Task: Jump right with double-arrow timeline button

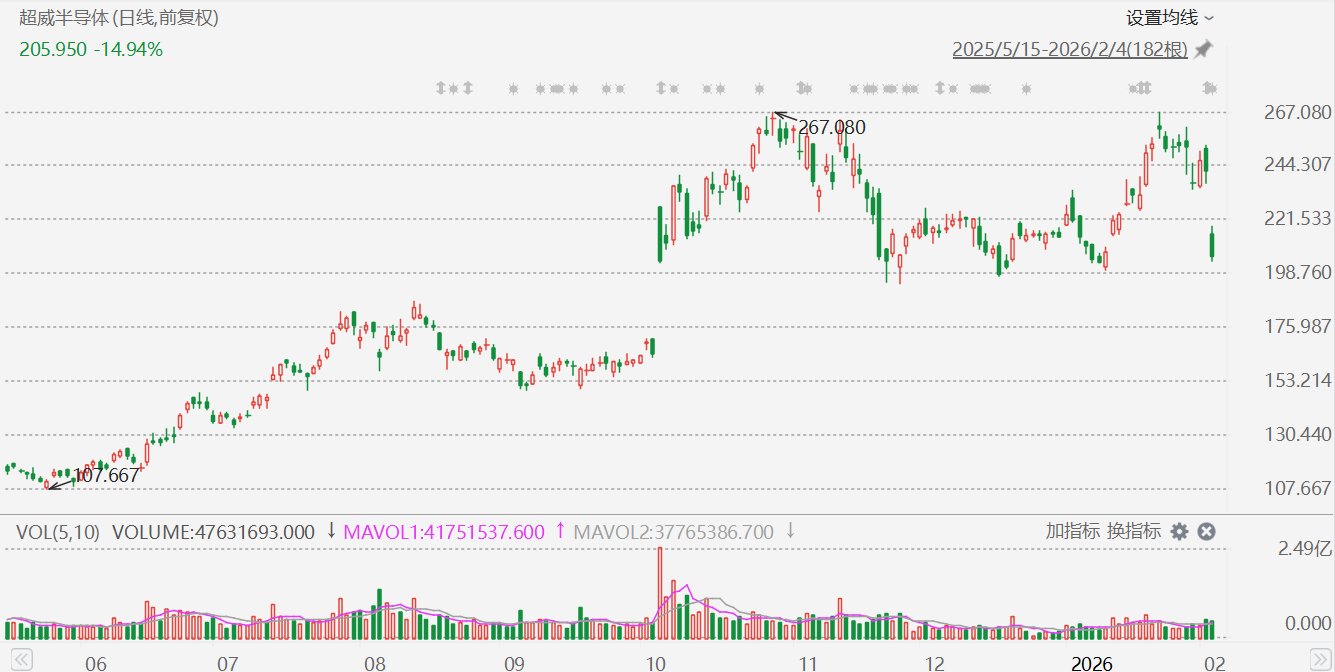Action: coord(1321,660)
